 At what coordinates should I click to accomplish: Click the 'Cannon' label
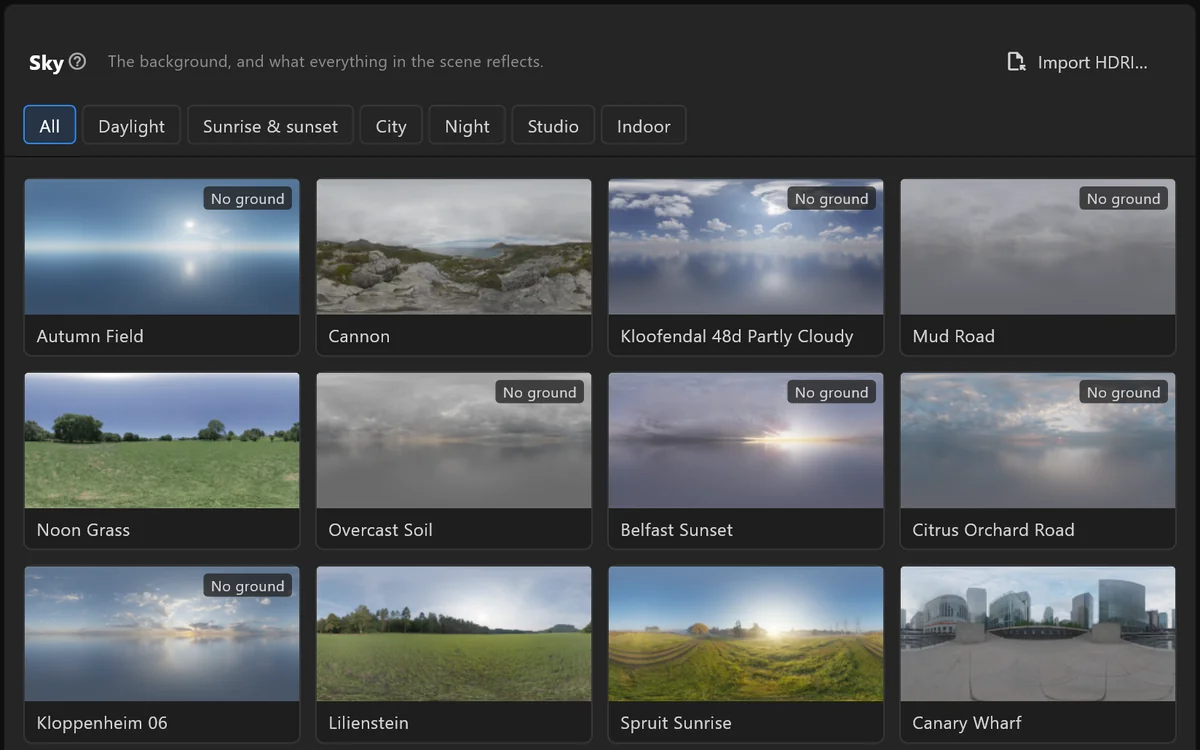click(359, 336)
